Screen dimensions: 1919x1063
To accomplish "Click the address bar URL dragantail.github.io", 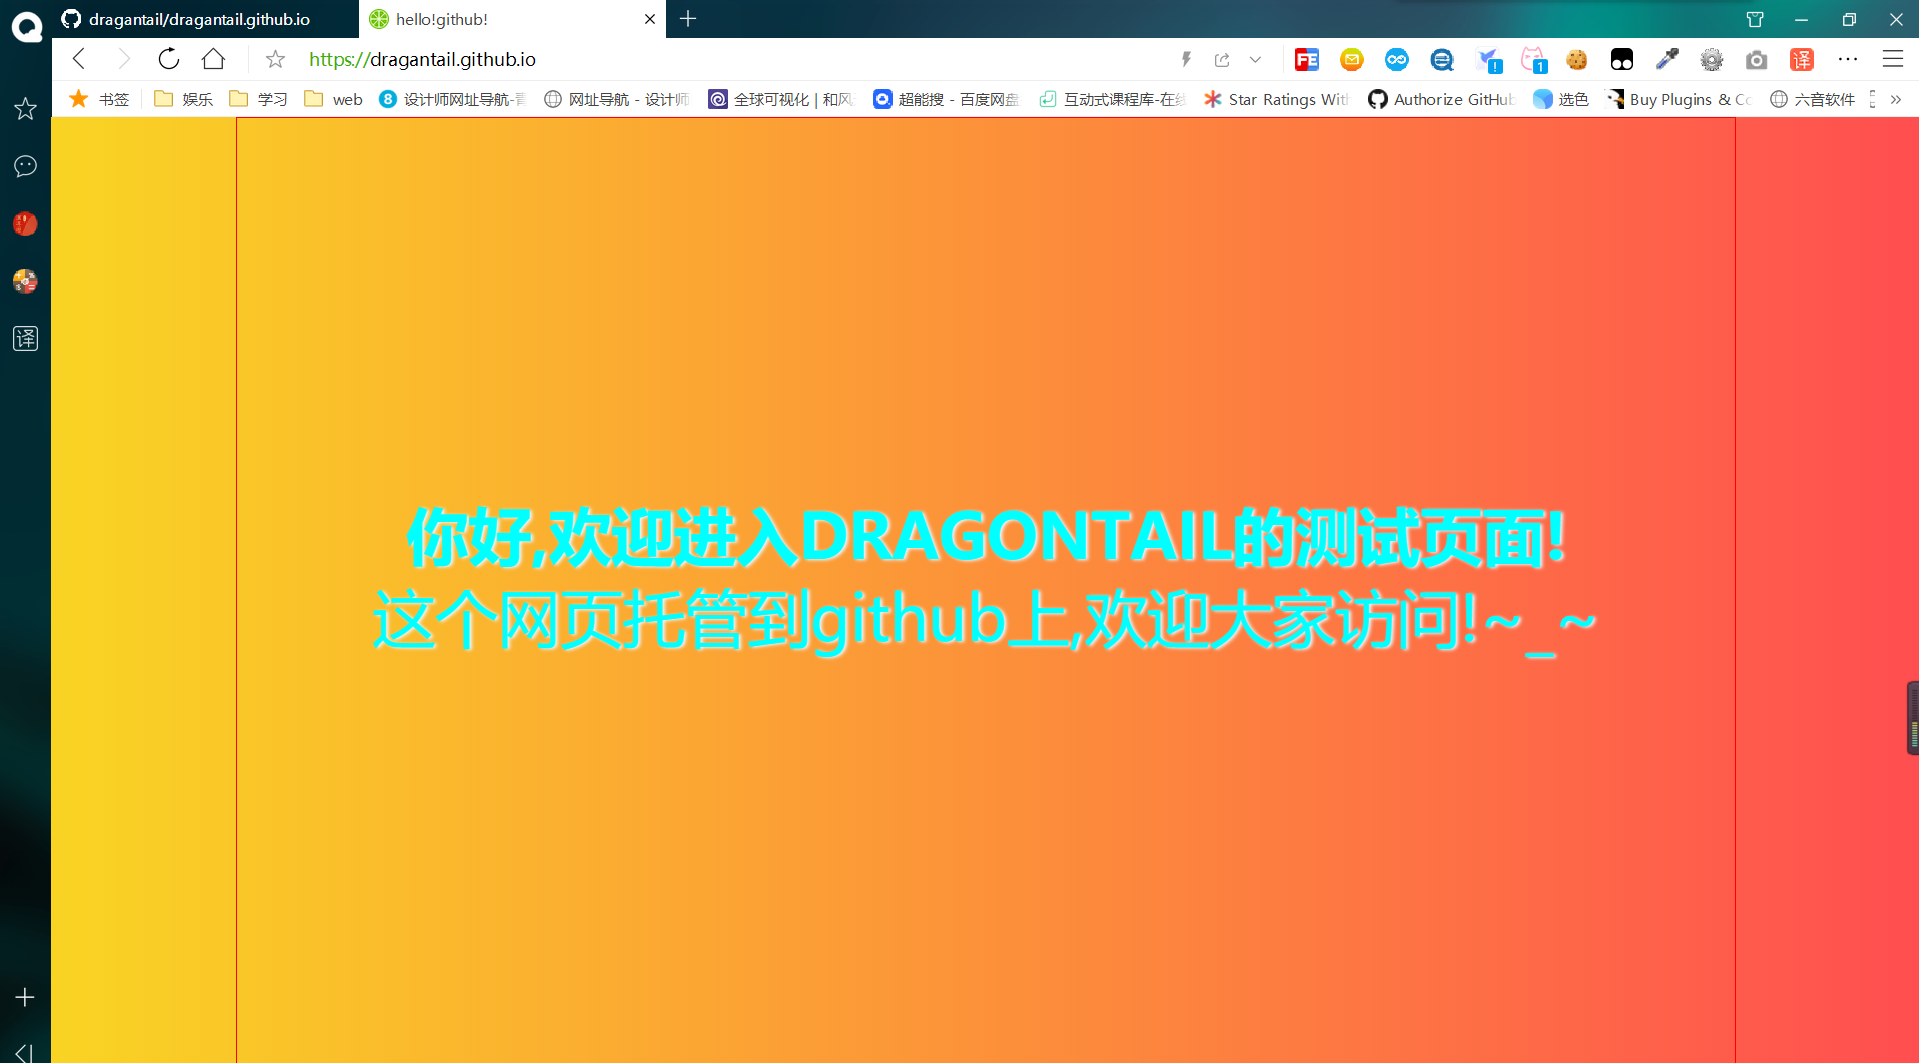I will 422,59.
